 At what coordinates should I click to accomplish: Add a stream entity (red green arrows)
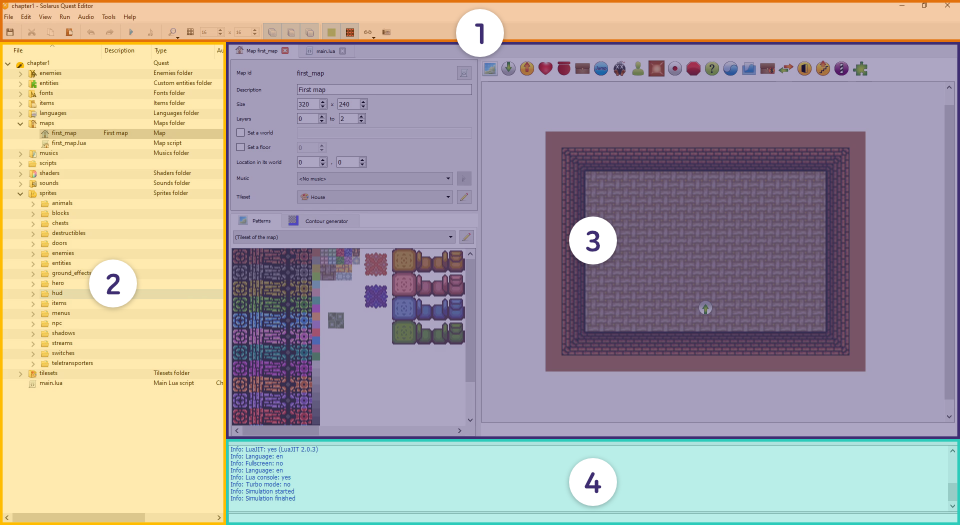(786, 69)
